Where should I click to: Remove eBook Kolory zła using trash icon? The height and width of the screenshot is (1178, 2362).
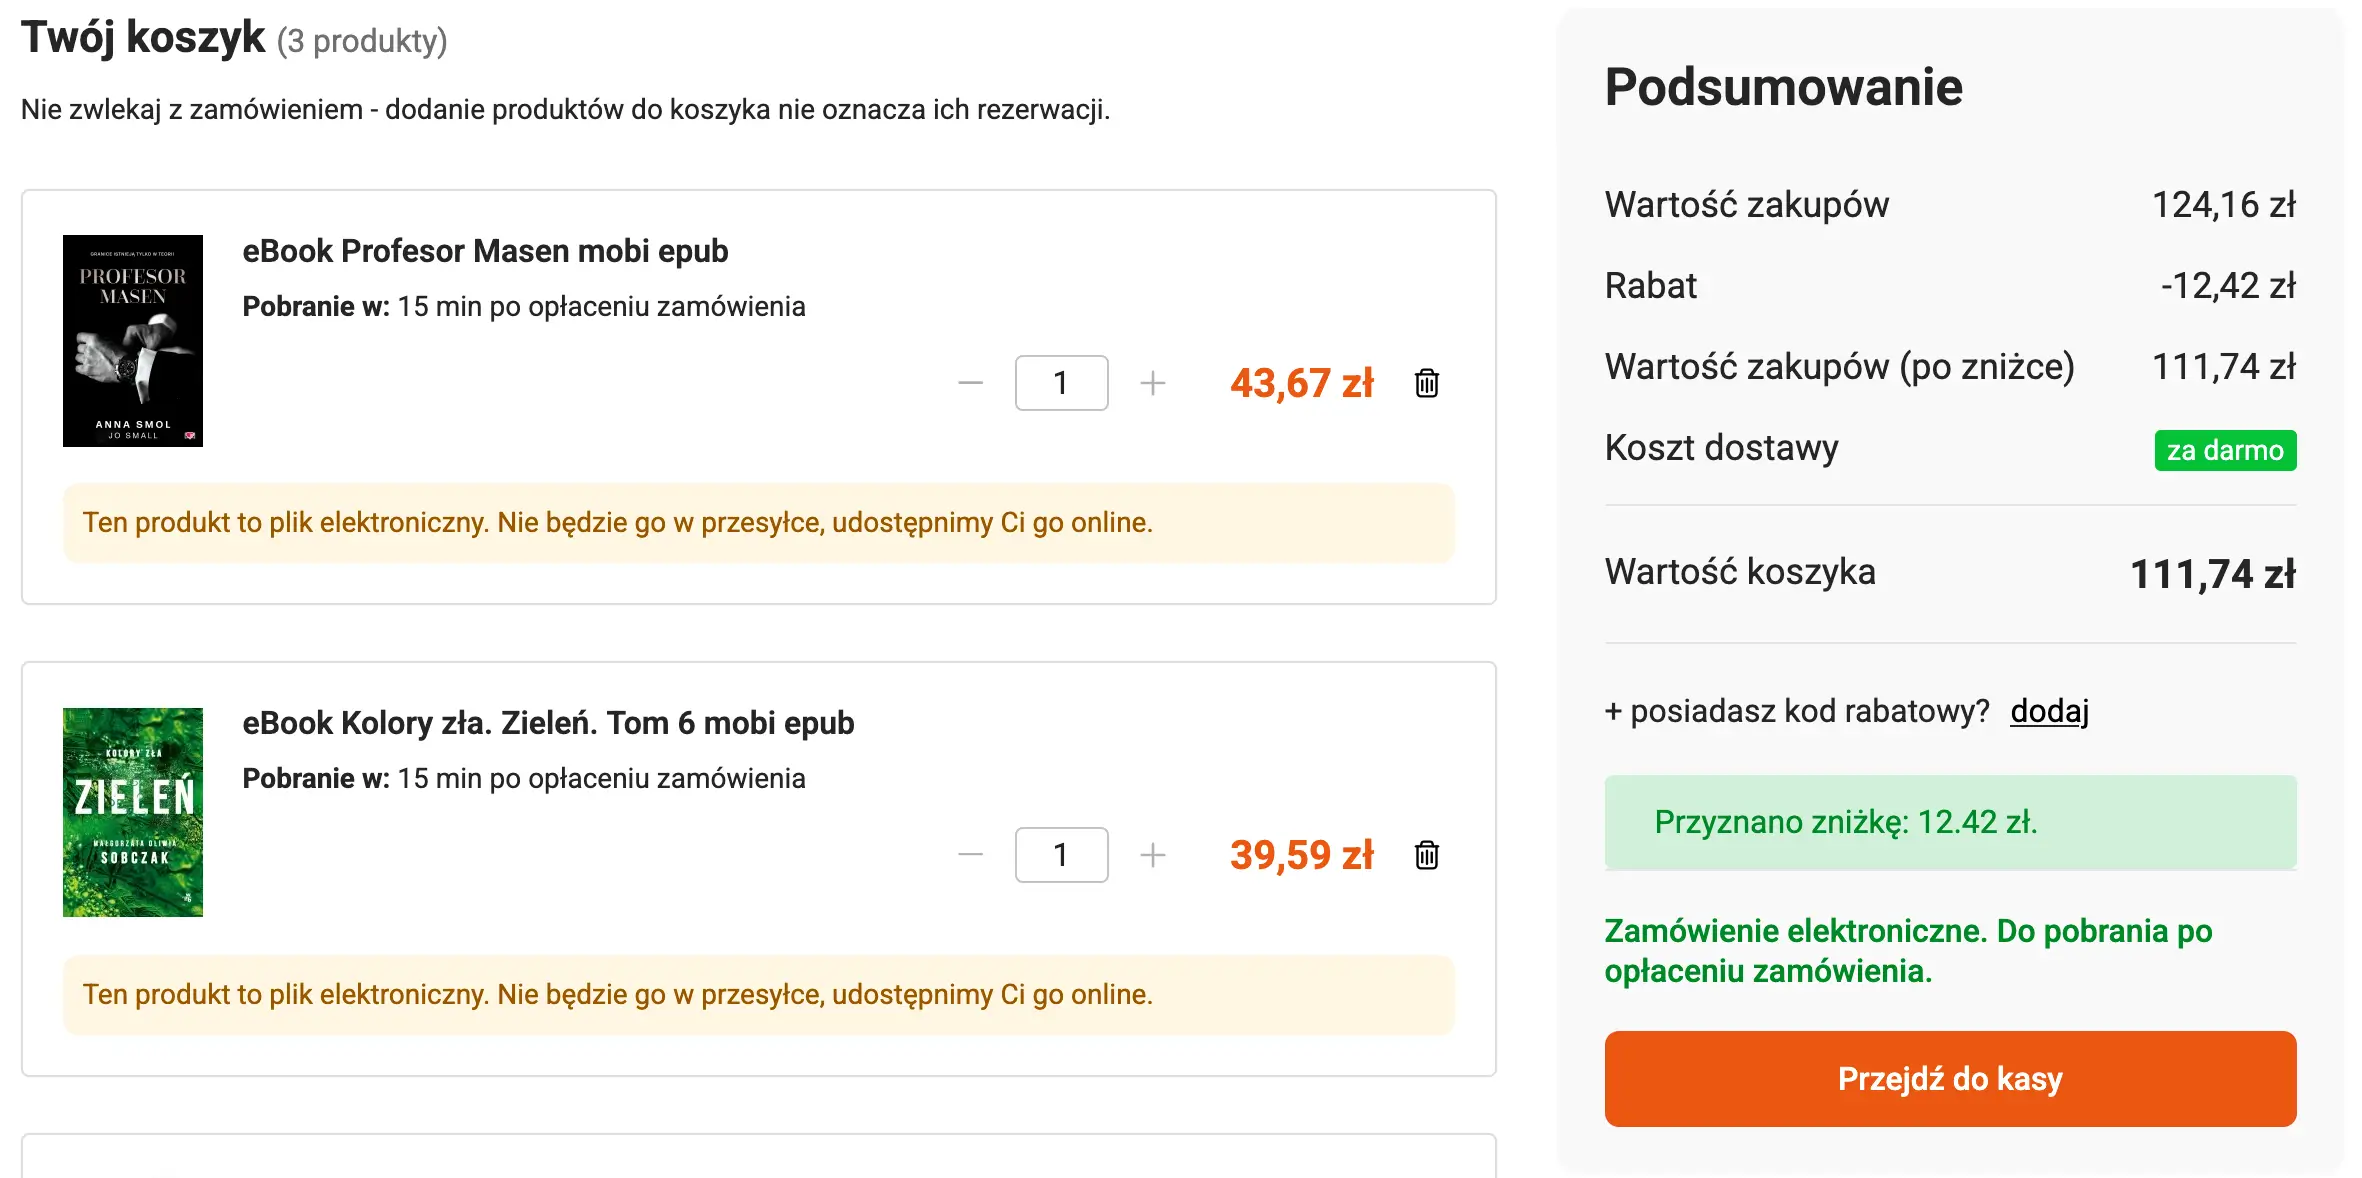(x=1427, y=855)
